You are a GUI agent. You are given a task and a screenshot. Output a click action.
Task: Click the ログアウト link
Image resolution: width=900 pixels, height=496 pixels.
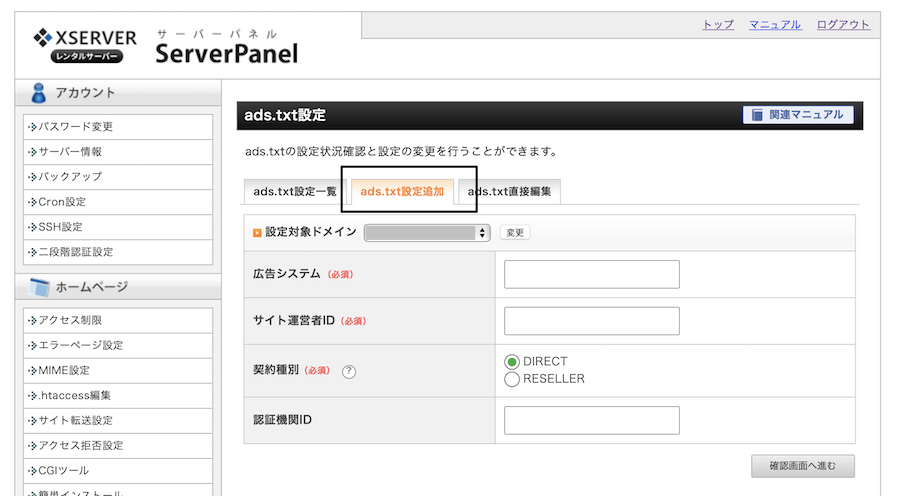click(843, 25)
